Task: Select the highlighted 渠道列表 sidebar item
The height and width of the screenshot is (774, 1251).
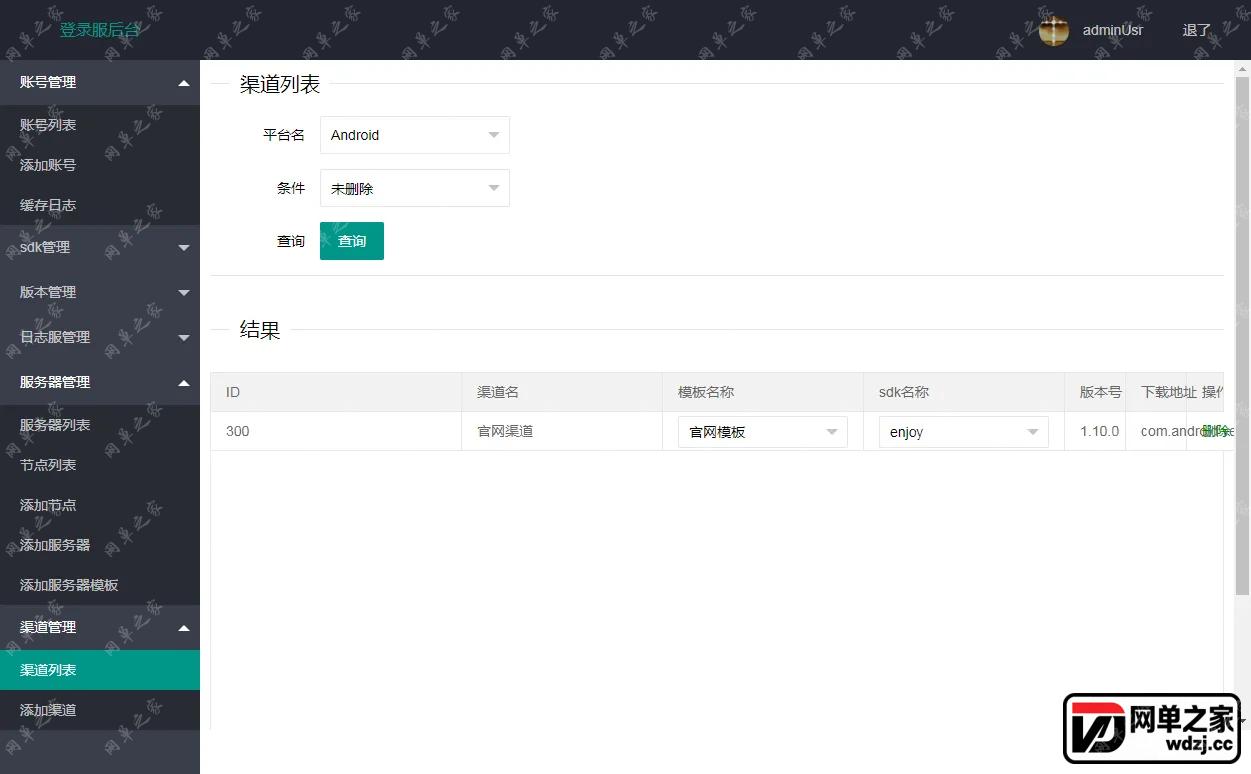Action: [x=100, y=670]
